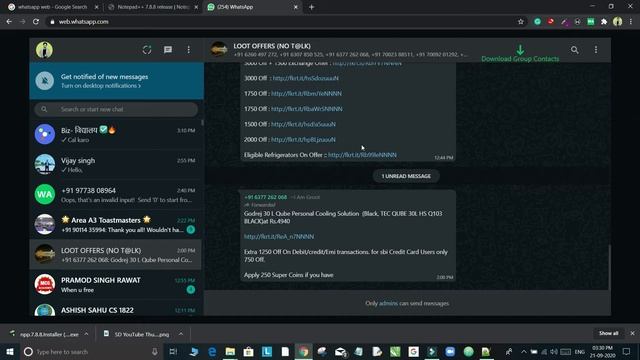
Task: Click the web.whatsapp.com address bar
Action: (x=282, y=22)
